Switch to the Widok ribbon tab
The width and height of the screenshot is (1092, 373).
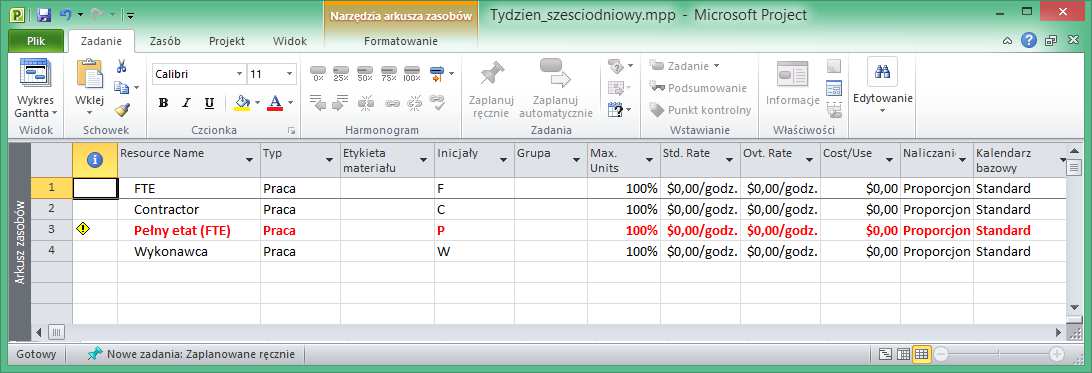point(290,41)
